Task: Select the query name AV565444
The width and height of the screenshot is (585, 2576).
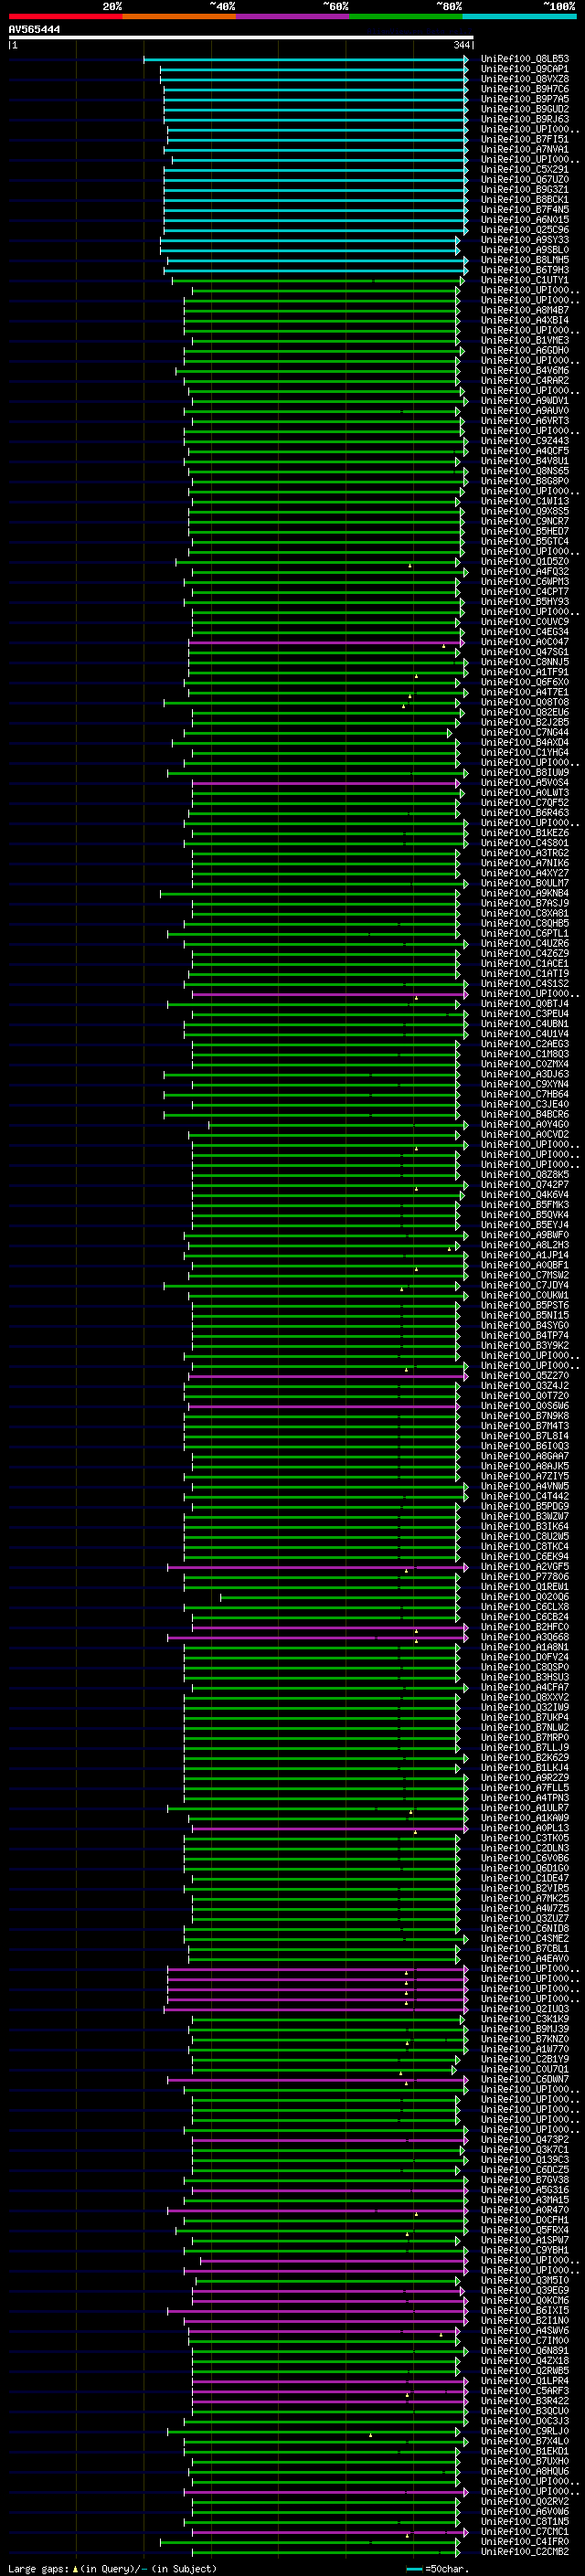Action: [34, 30]
